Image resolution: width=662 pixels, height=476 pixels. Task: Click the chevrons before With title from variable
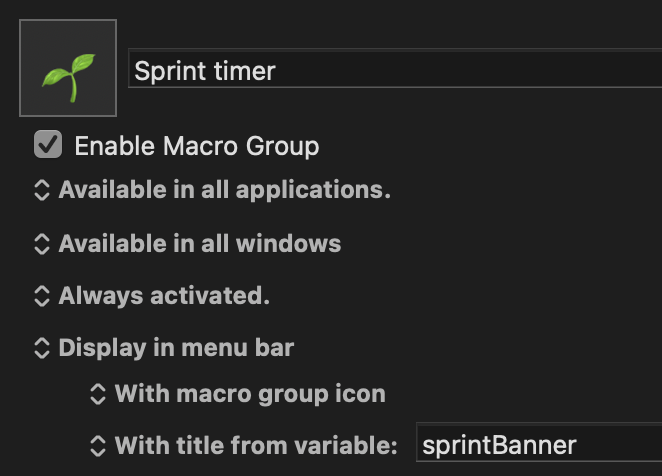tap(98, 445)
